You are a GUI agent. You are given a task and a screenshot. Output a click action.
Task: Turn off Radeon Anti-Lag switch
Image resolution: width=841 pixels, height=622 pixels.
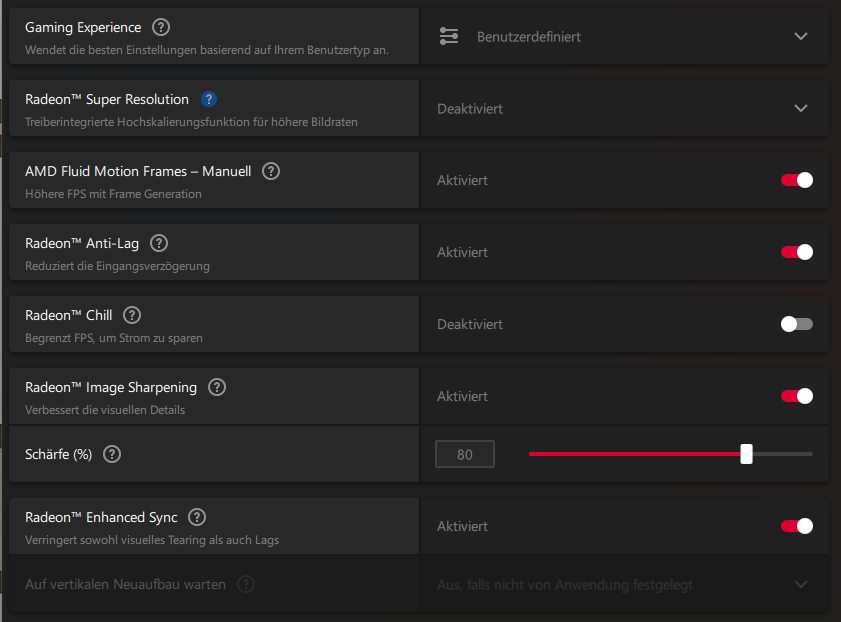(x=797, y=252)
